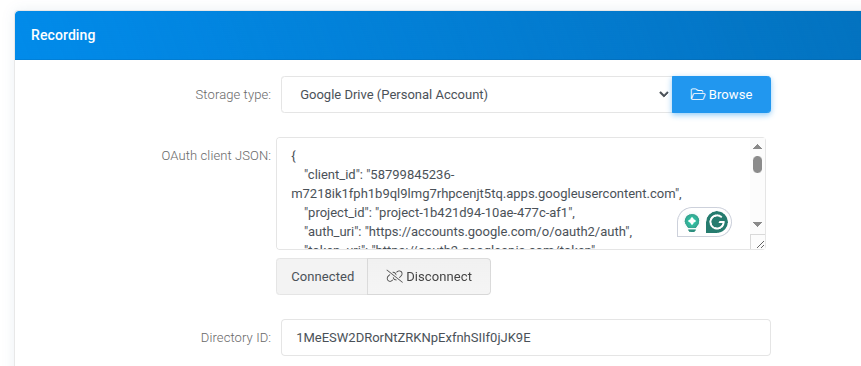Viewport: 861px width, 366px height.
Task: Click the "Directory ID:" label
Action: pyautogui.click(x=236, y=337)
